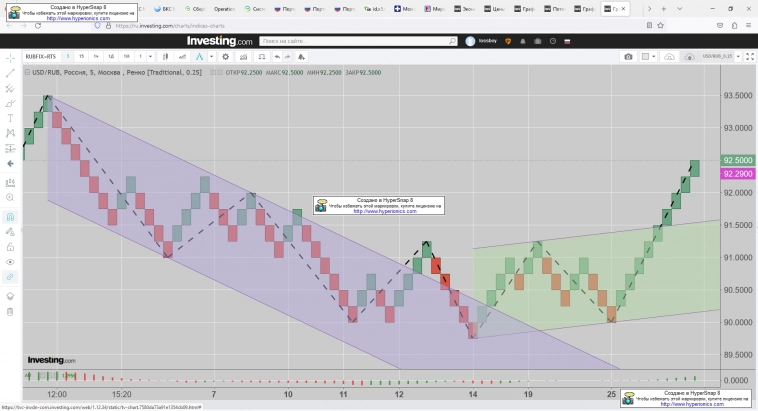Expand the USD/RUB_0.25 layout dropdown
This screenshot has width=758, height=411.
738,57
